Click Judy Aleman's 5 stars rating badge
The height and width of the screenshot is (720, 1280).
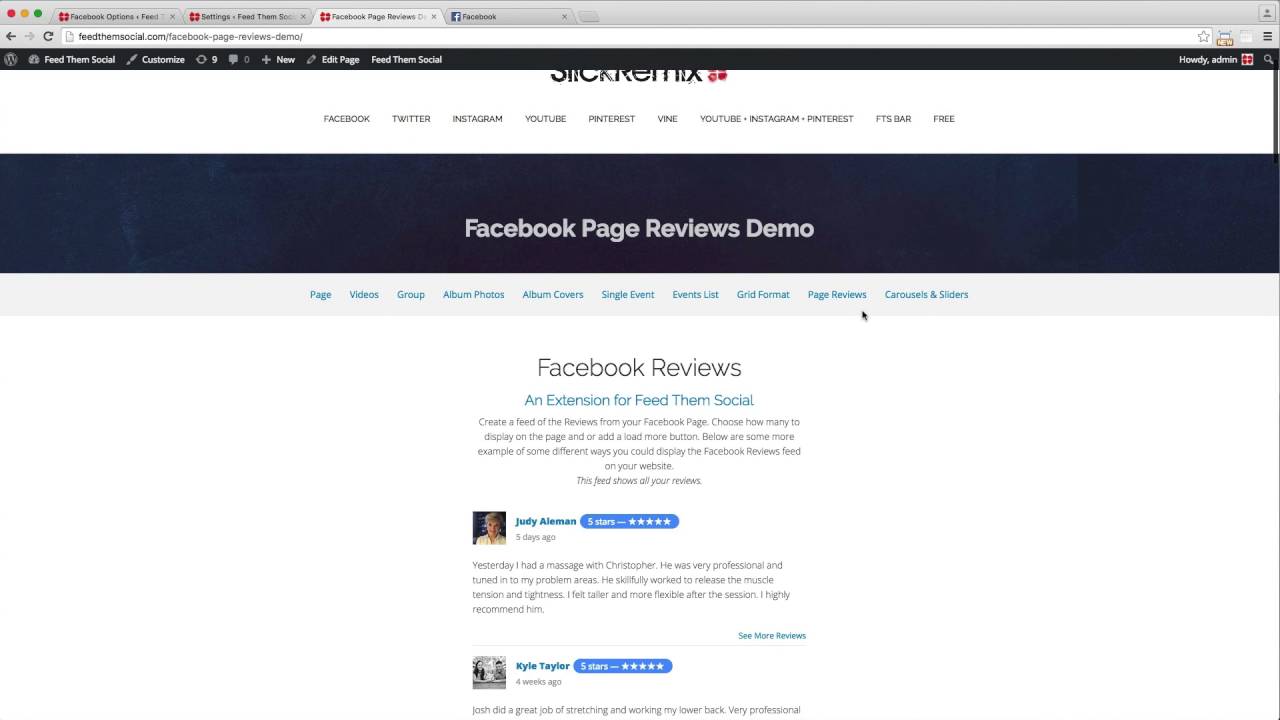click(630, 521)
